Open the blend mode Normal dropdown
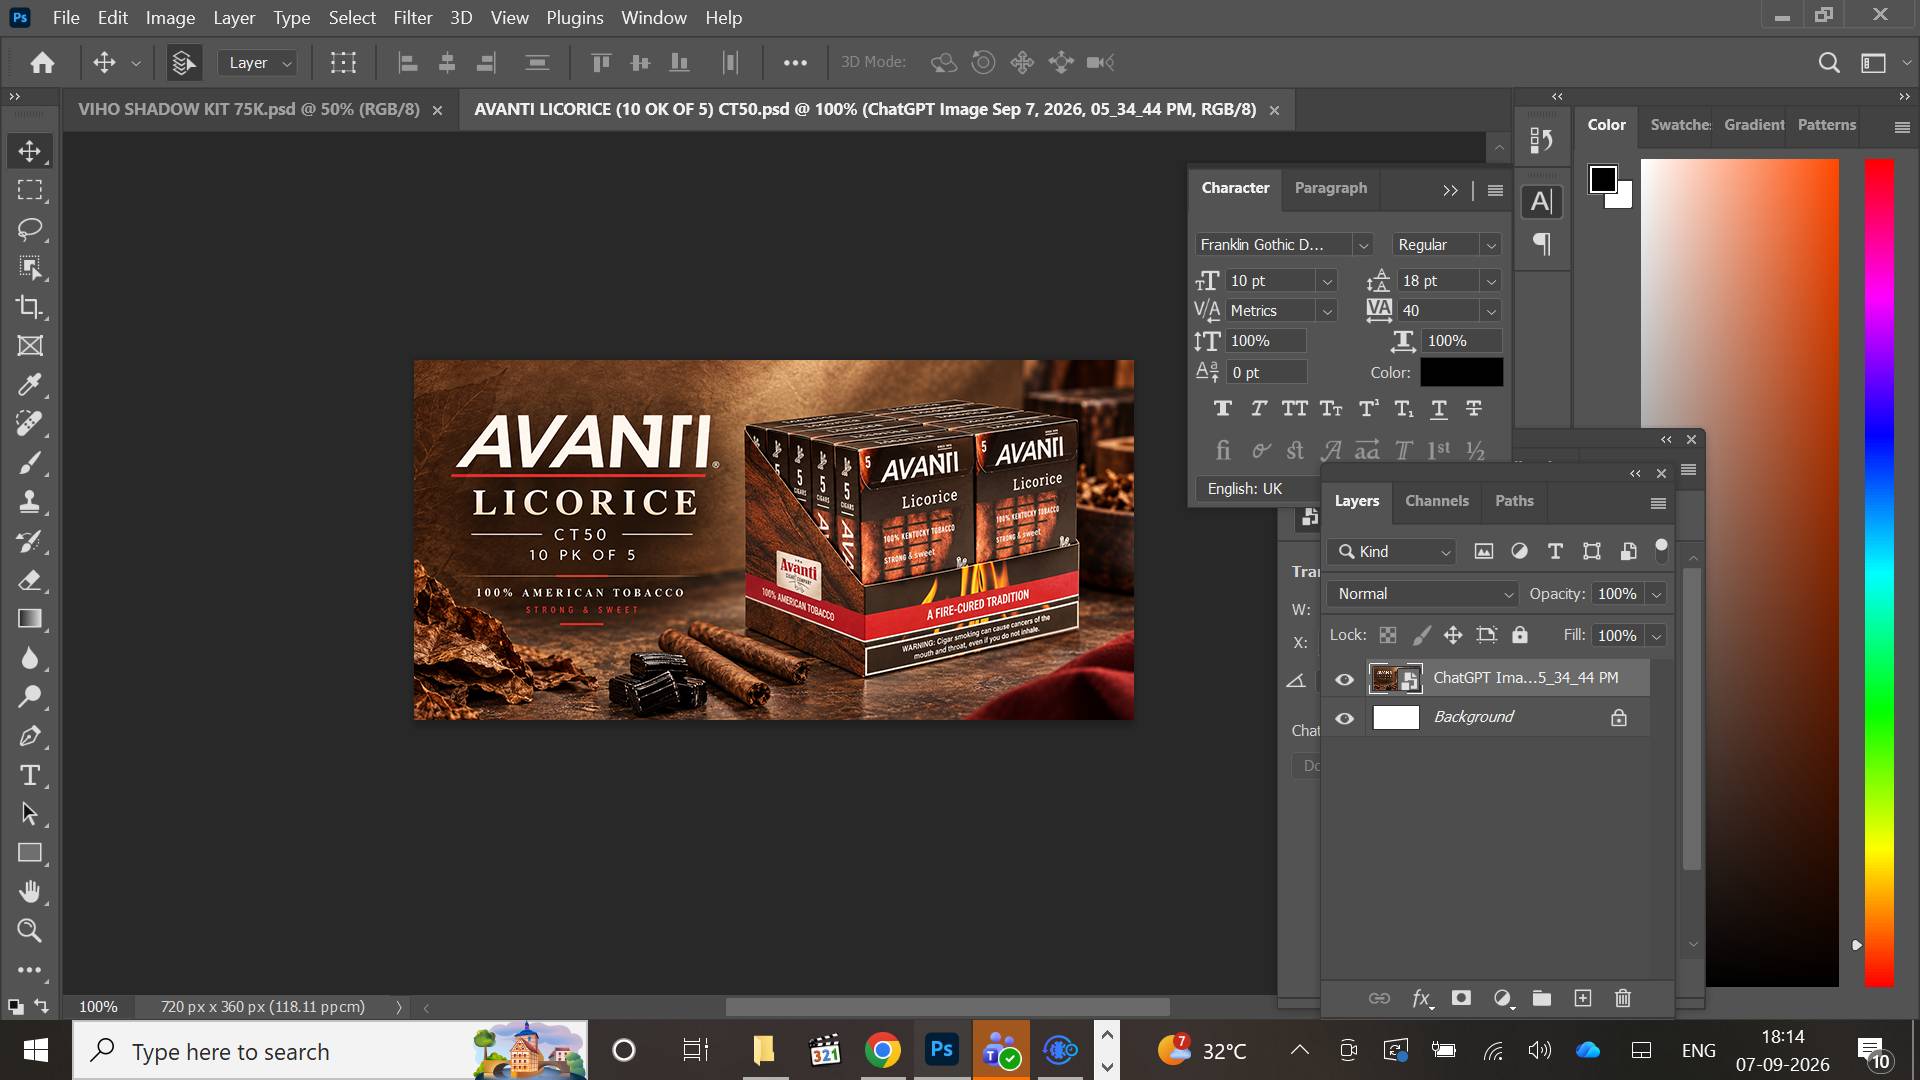The image size is (1920, 1080). coord(1422,594)
